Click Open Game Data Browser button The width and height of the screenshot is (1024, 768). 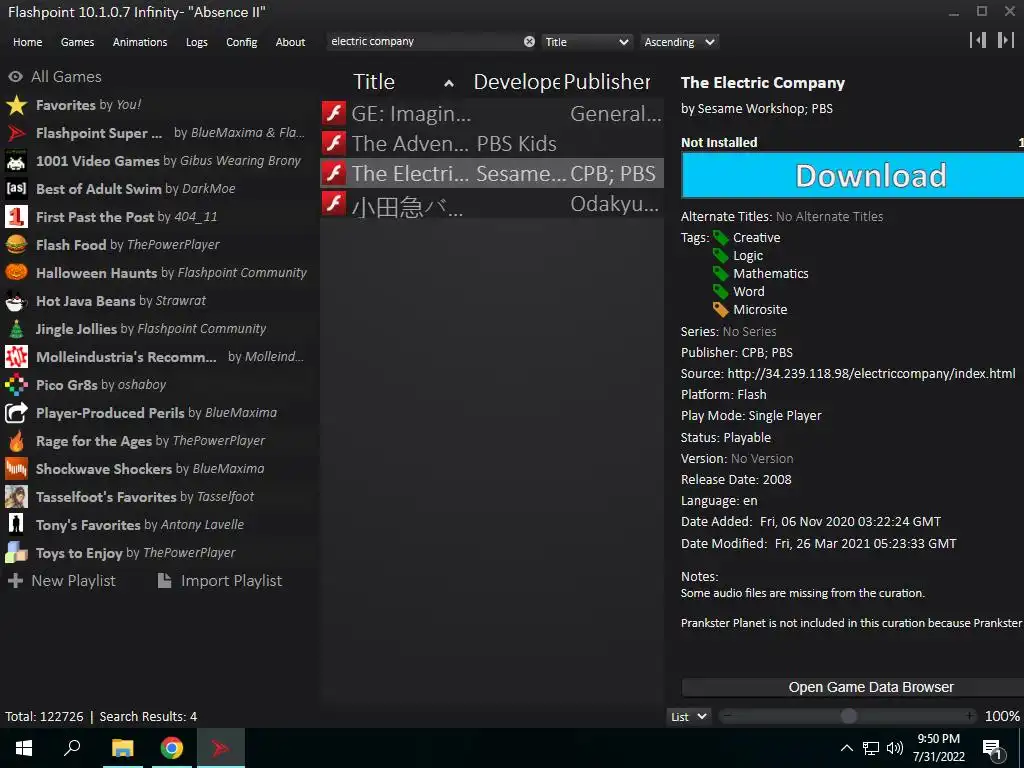[x=852, y=687]
